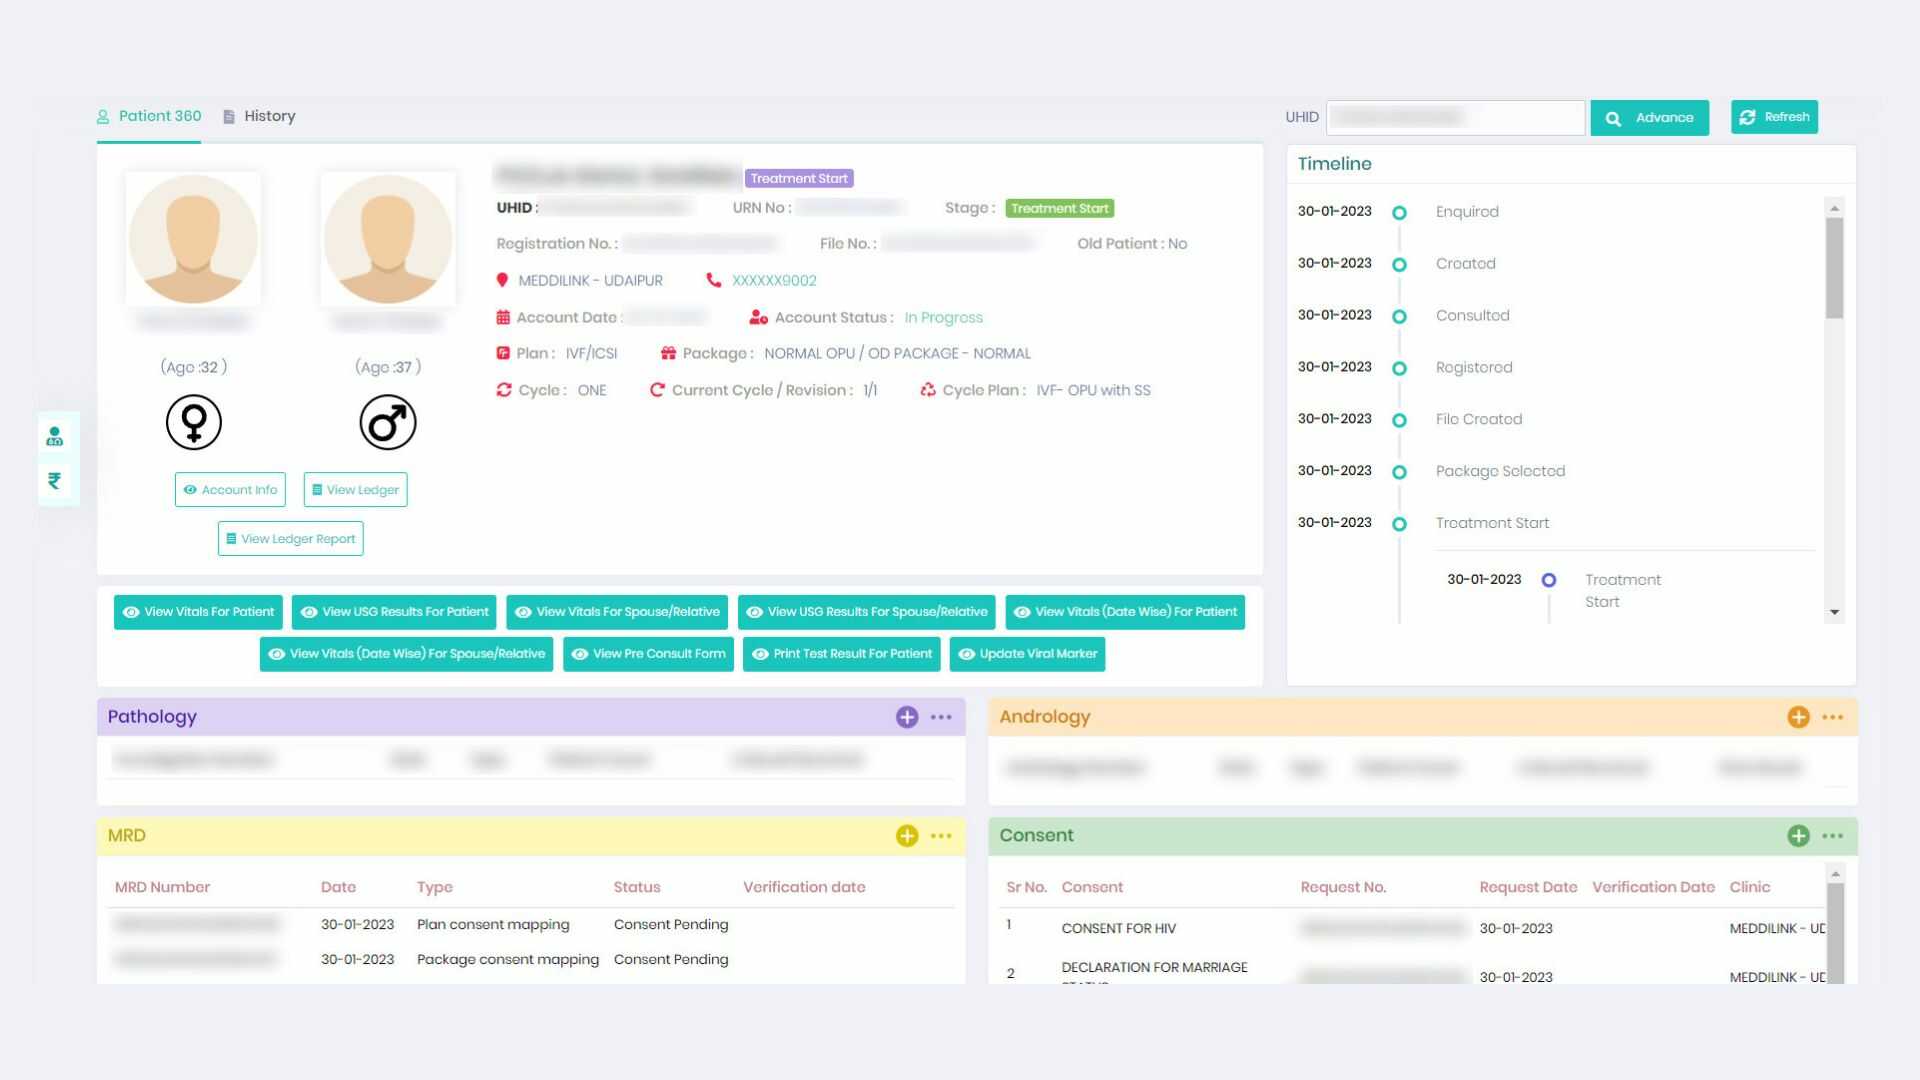Image resolution: width=1920 pixels, height=1080 pixels.
Task: Click Update Viral Marker
Action: pos(1027,654)
